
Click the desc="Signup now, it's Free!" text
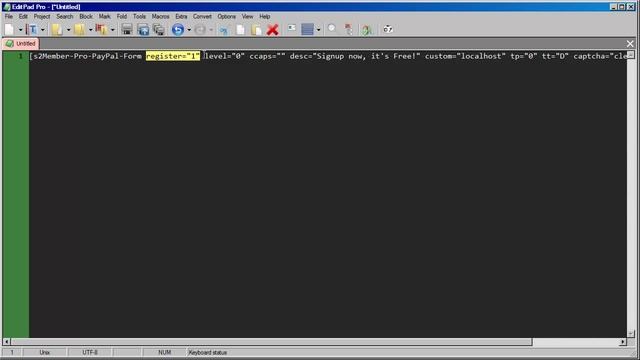[x=355, y=56]
